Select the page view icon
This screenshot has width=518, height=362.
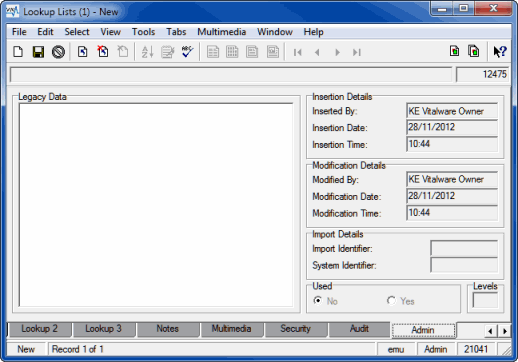coord(252,52)
